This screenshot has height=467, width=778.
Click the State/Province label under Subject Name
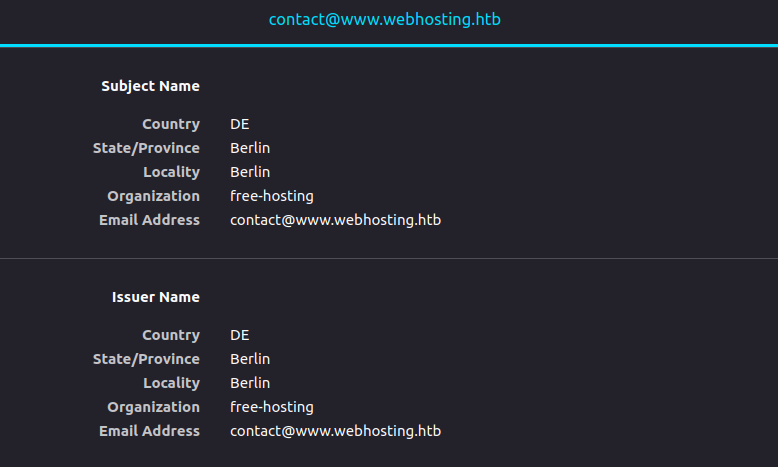click(x=146, y=148)
